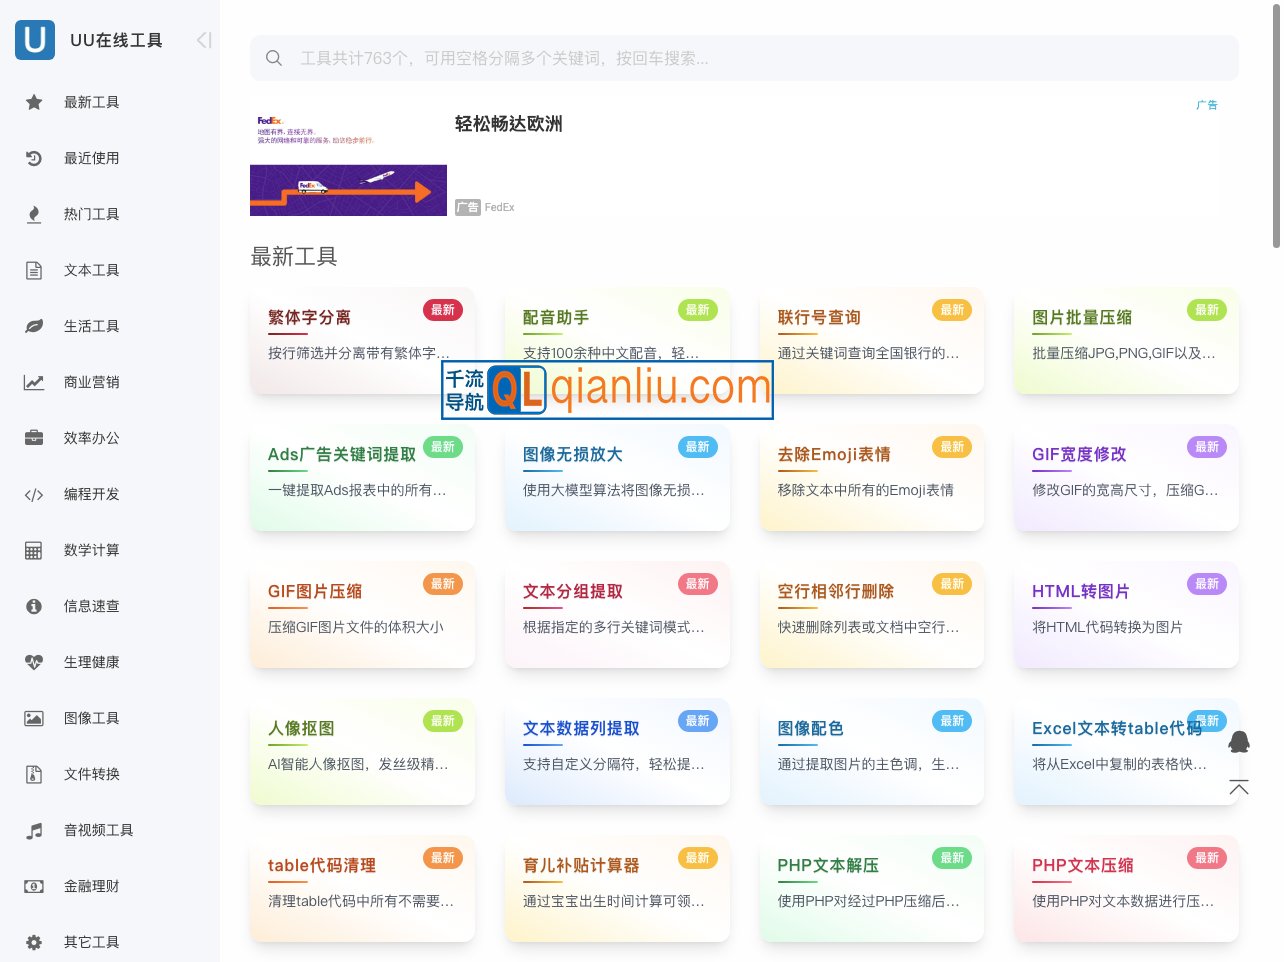Click the UU logo in the sidebar
1284x962 pixels.
coord(34,39)
